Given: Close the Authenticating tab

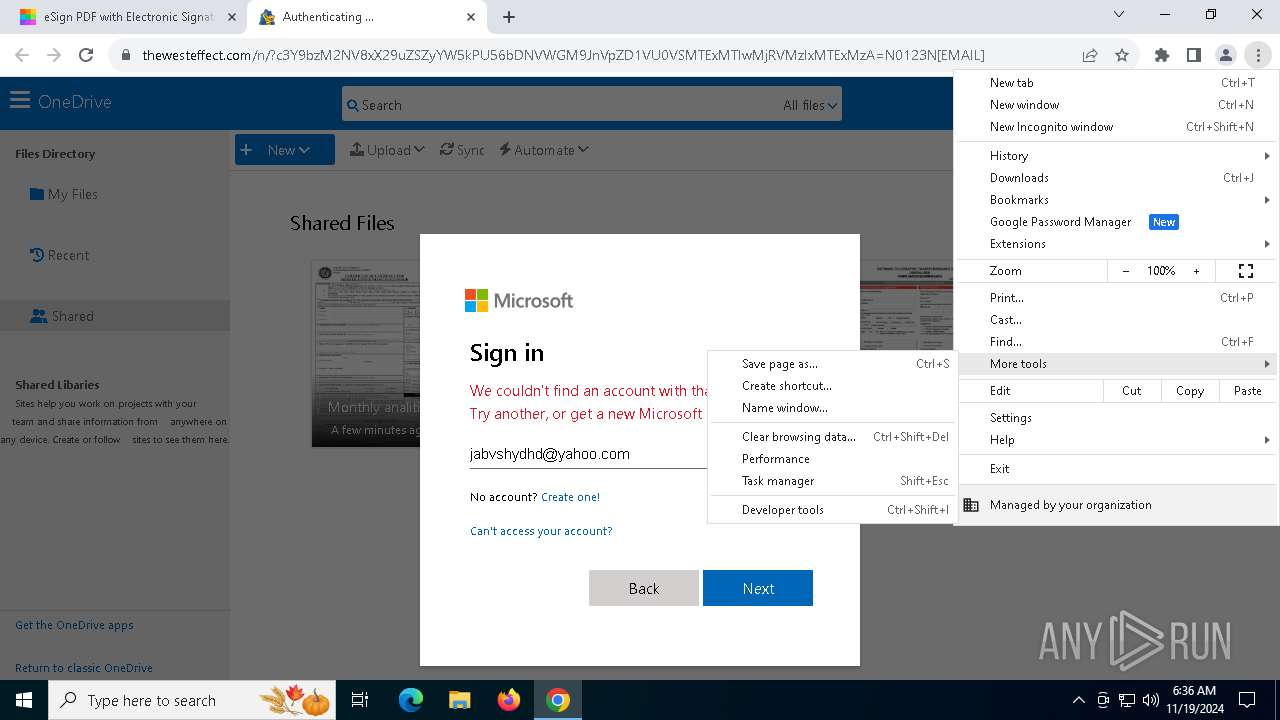Looking at the screenshot, I should tap(471, 17).
